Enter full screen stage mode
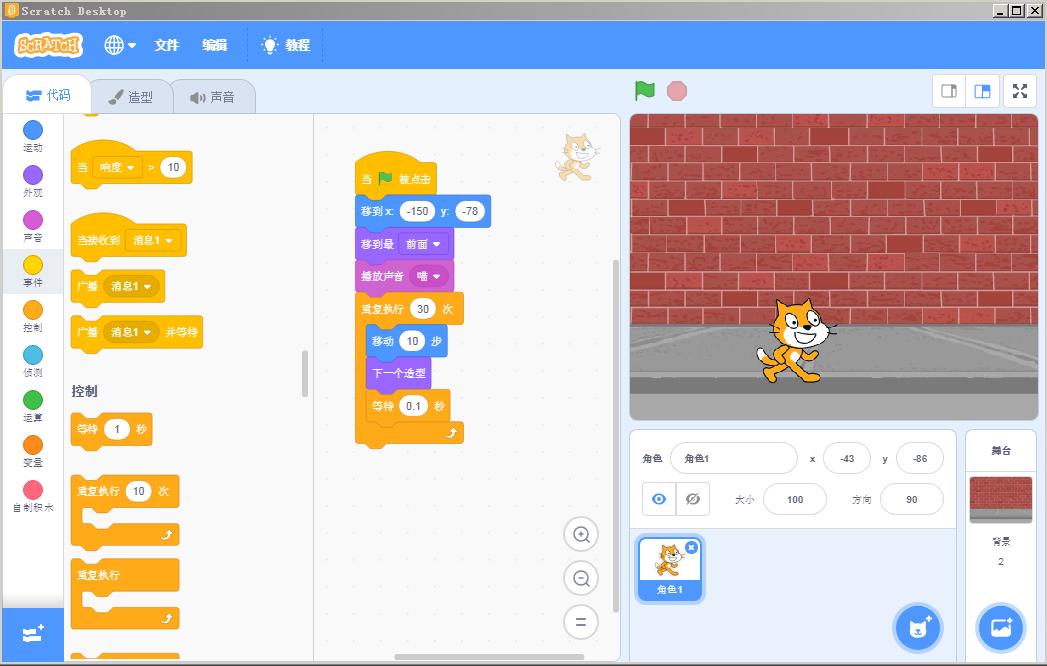The width and height of the screenshot is (1047, 666). [1020, 91]
